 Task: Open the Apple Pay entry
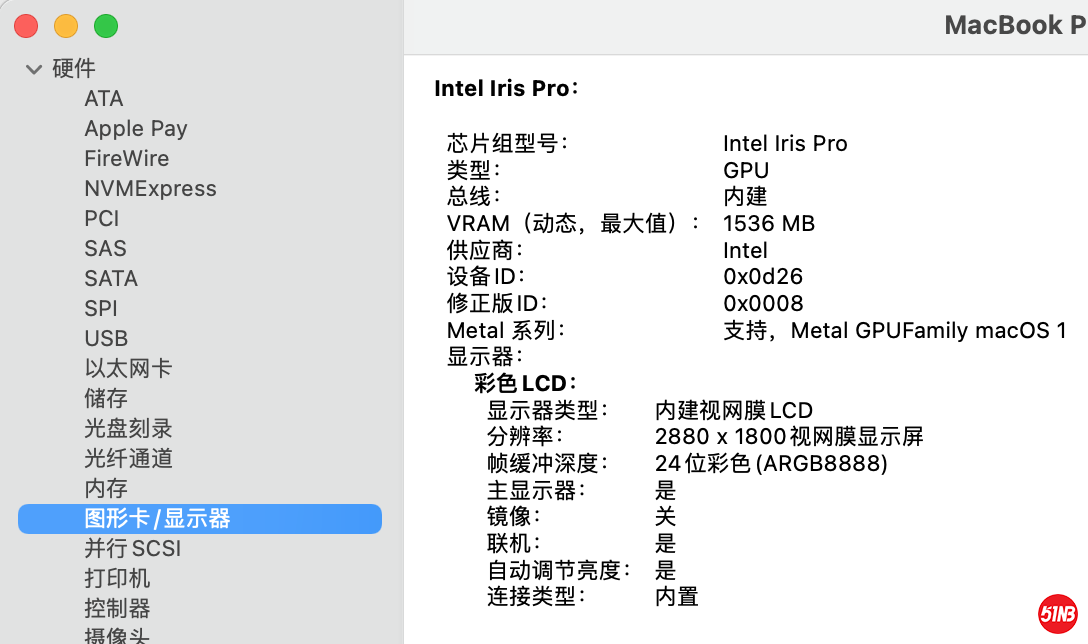[x=136, y=129]
